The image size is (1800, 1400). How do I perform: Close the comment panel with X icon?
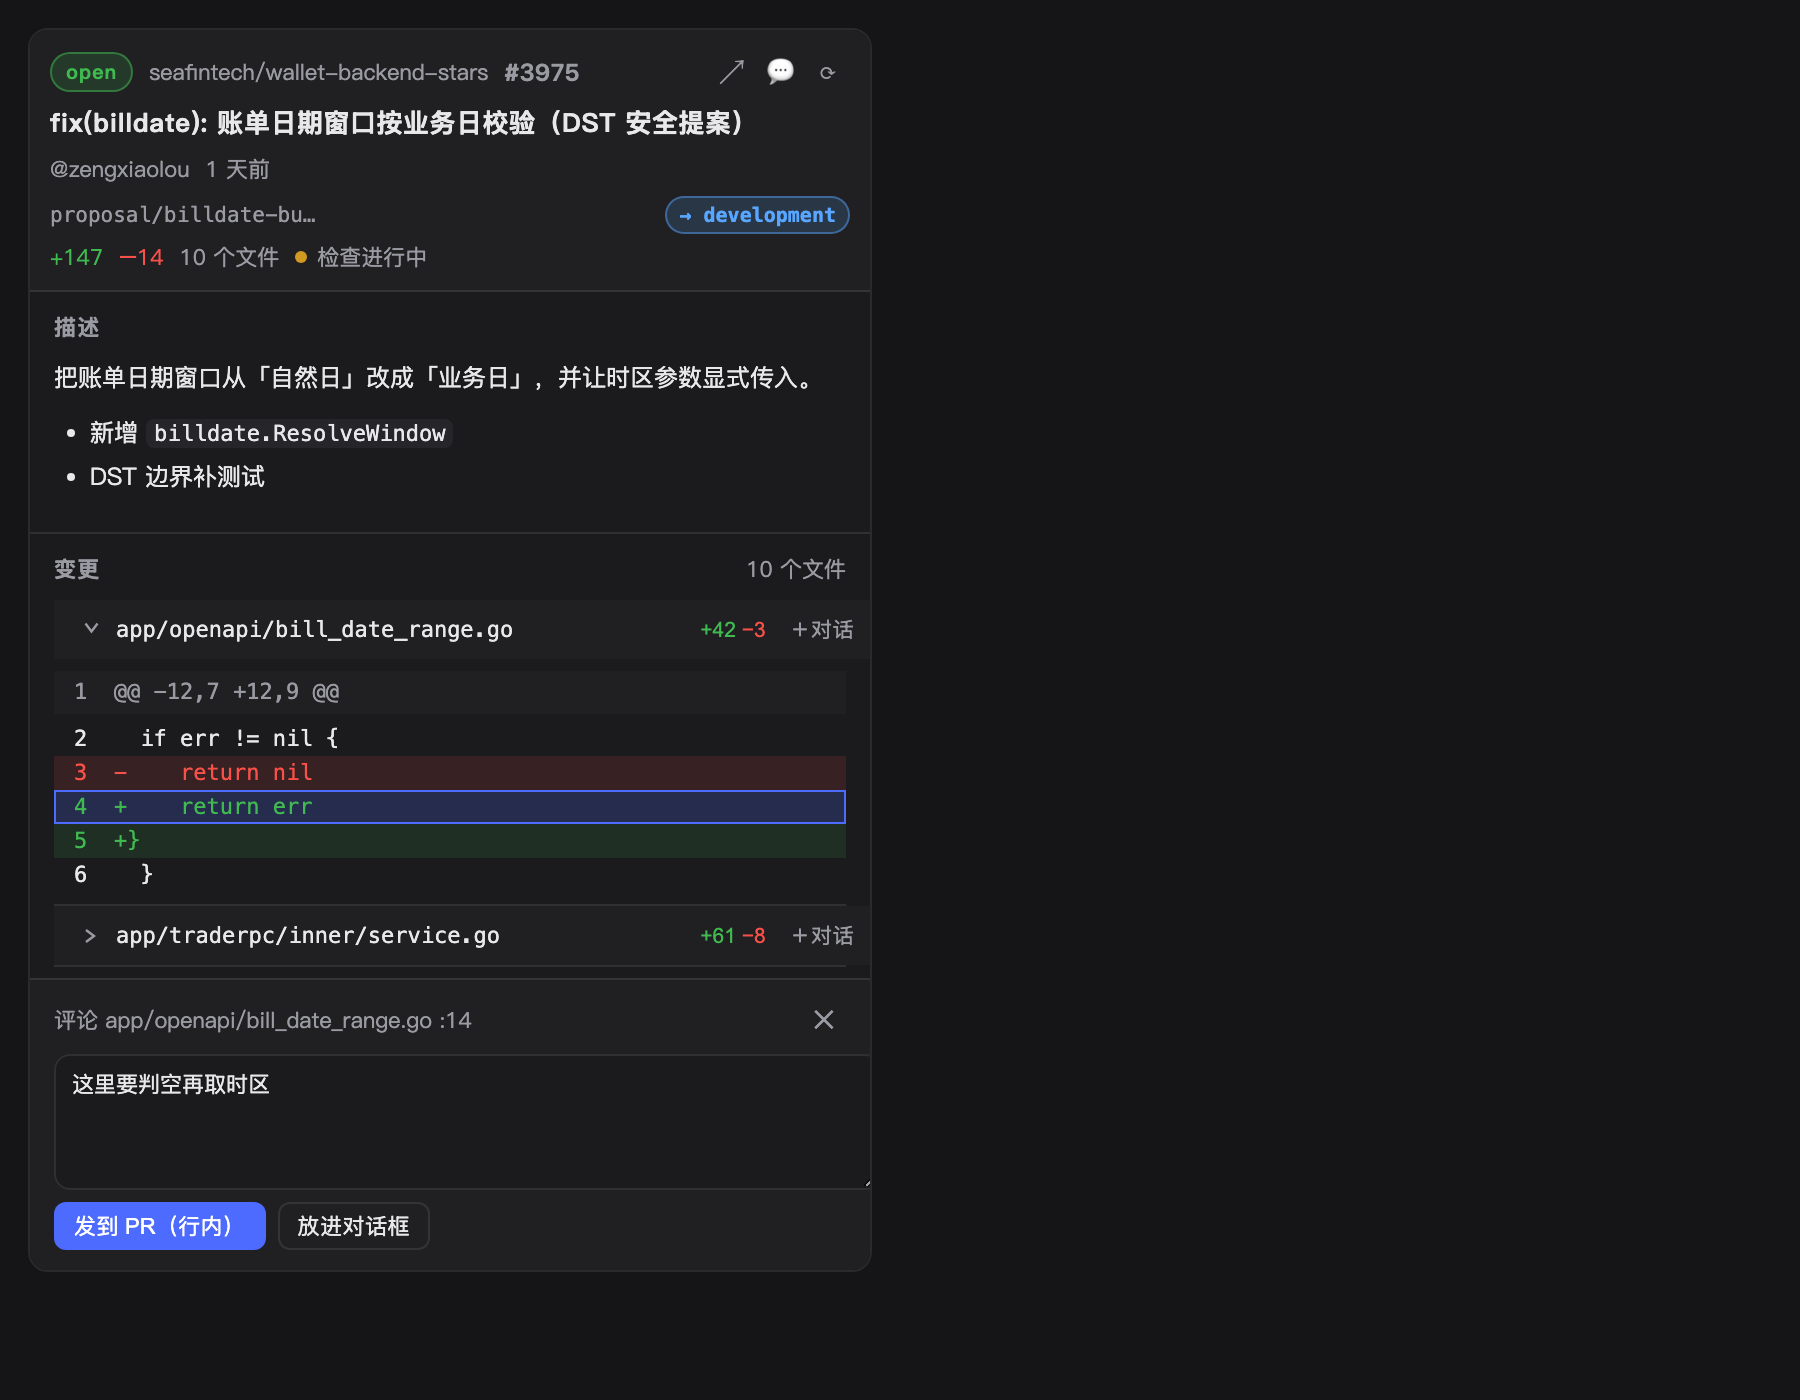tap(824, 1019)
